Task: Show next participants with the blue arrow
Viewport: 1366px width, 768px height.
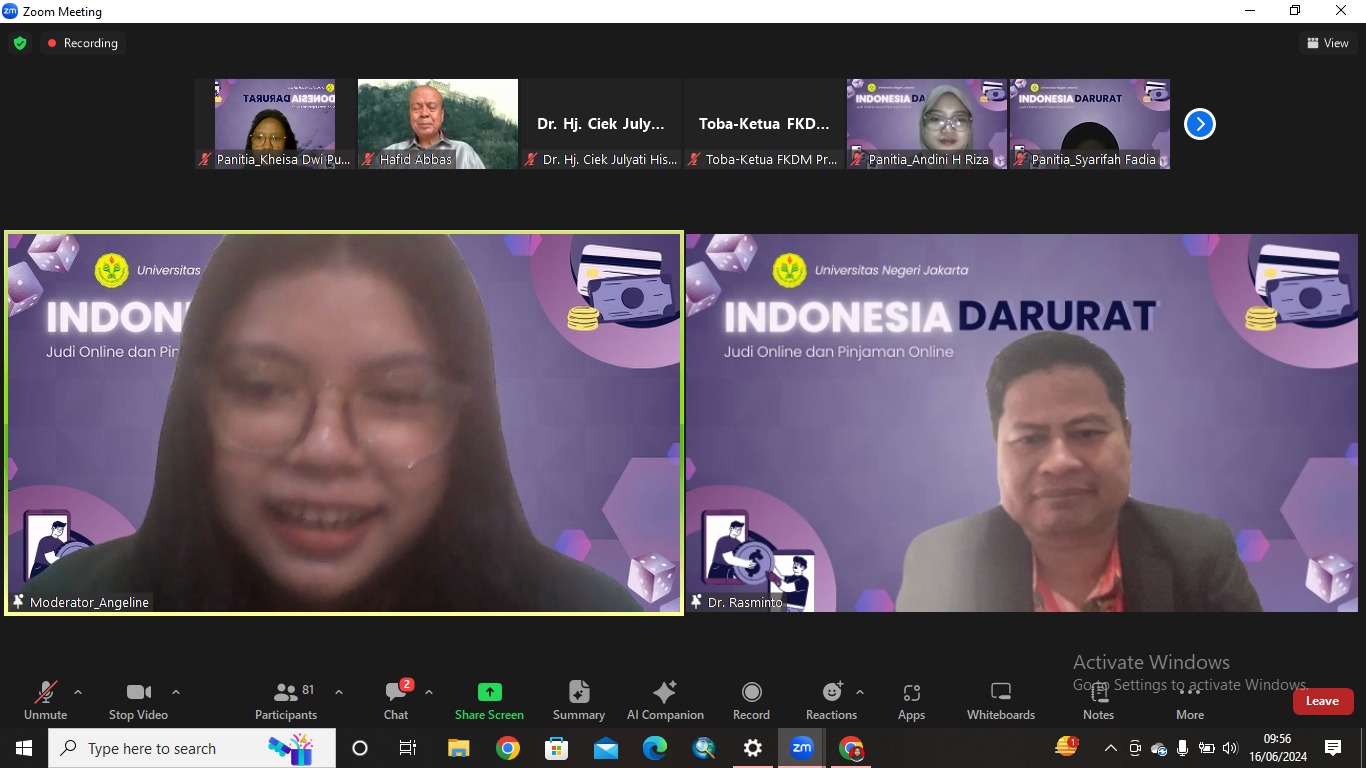Action: coord(1199,124)
